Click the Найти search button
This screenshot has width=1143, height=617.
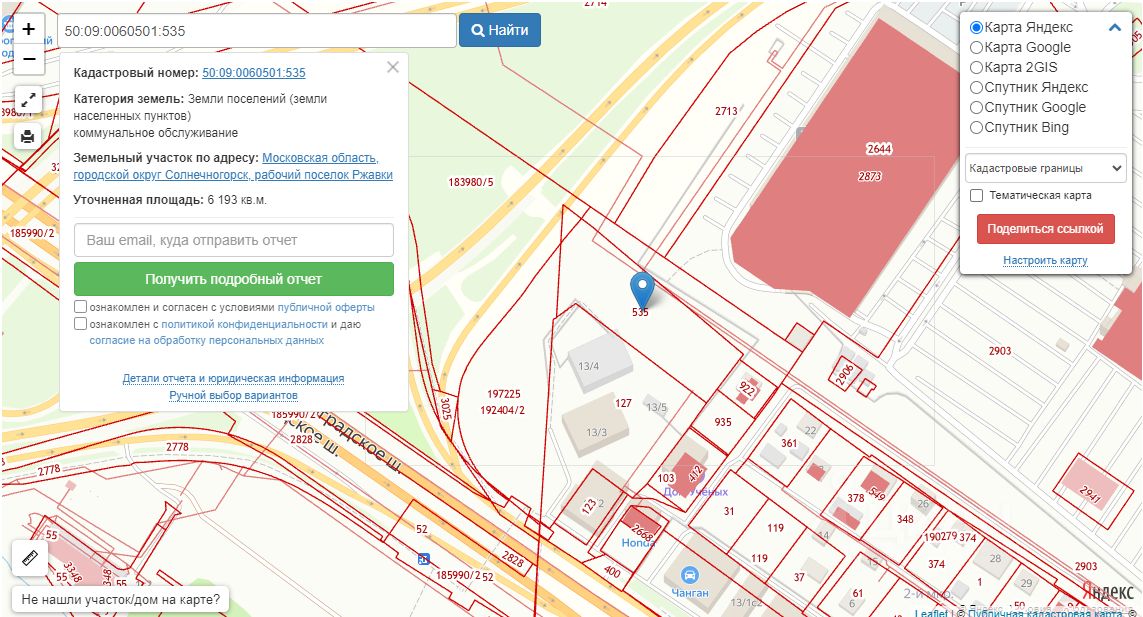[x=500, y=30]
